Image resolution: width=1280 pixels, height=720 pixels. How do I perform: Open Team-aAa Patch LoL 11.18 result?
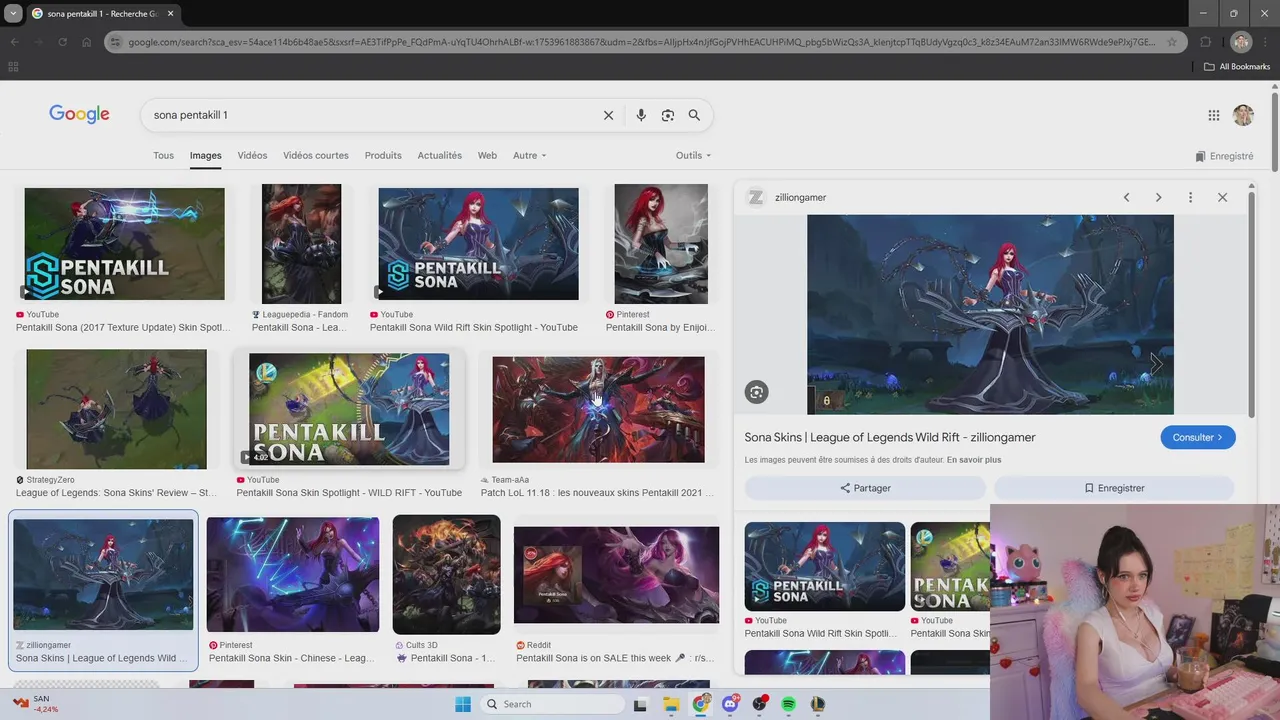coord(598,409)
